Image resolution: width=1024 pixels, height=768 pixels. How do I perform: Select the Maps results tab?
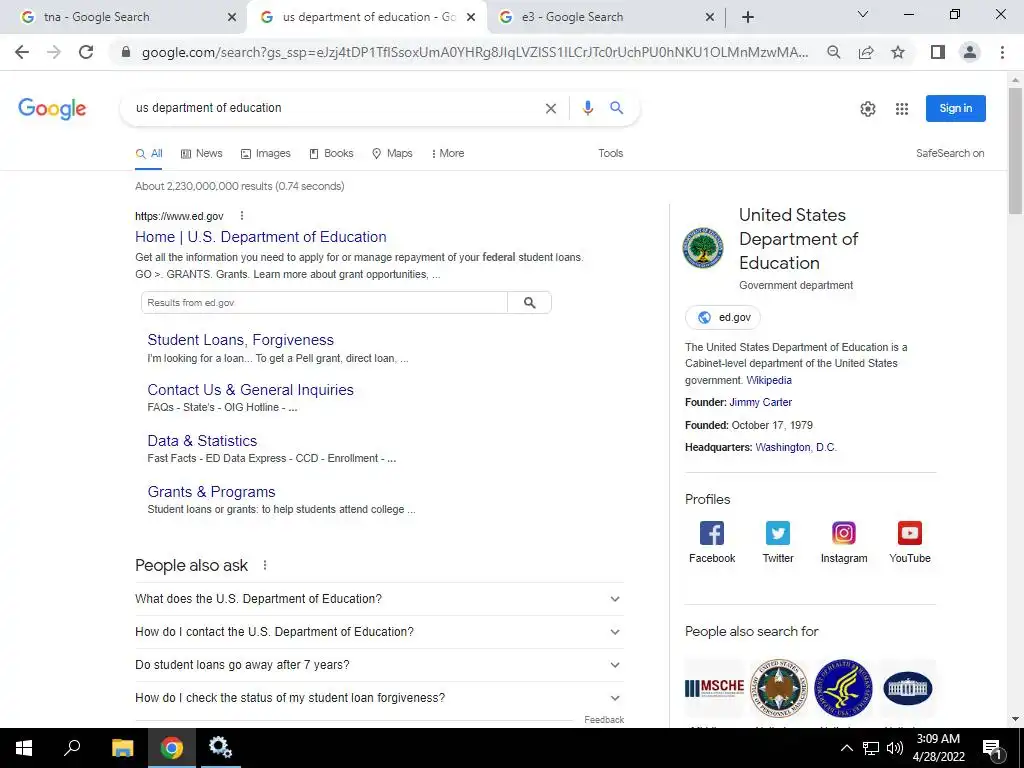pyautogui.click(x=392, y=153)
